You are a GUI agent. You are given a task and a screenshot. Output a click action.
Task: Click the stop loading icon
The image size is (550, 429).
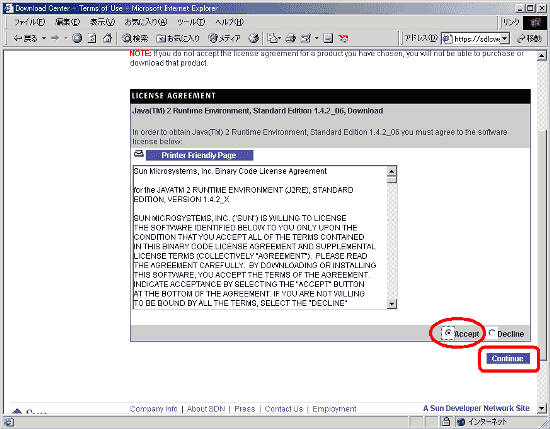(x=77, y=38)
